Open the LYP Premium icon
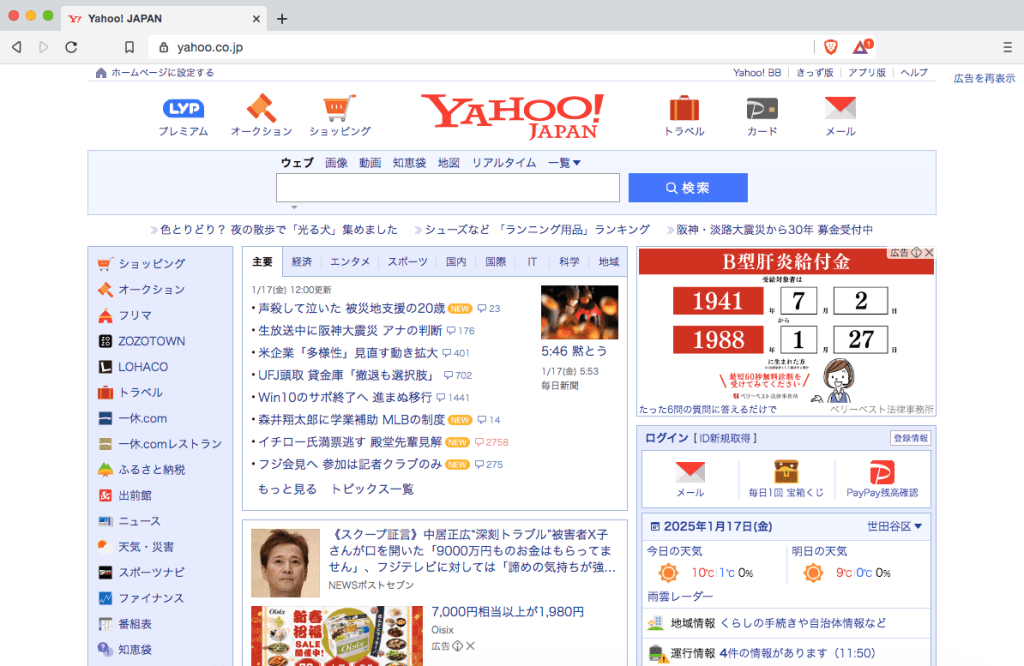The height and width of the screenshot is (666, 1024). coord(183,108)
